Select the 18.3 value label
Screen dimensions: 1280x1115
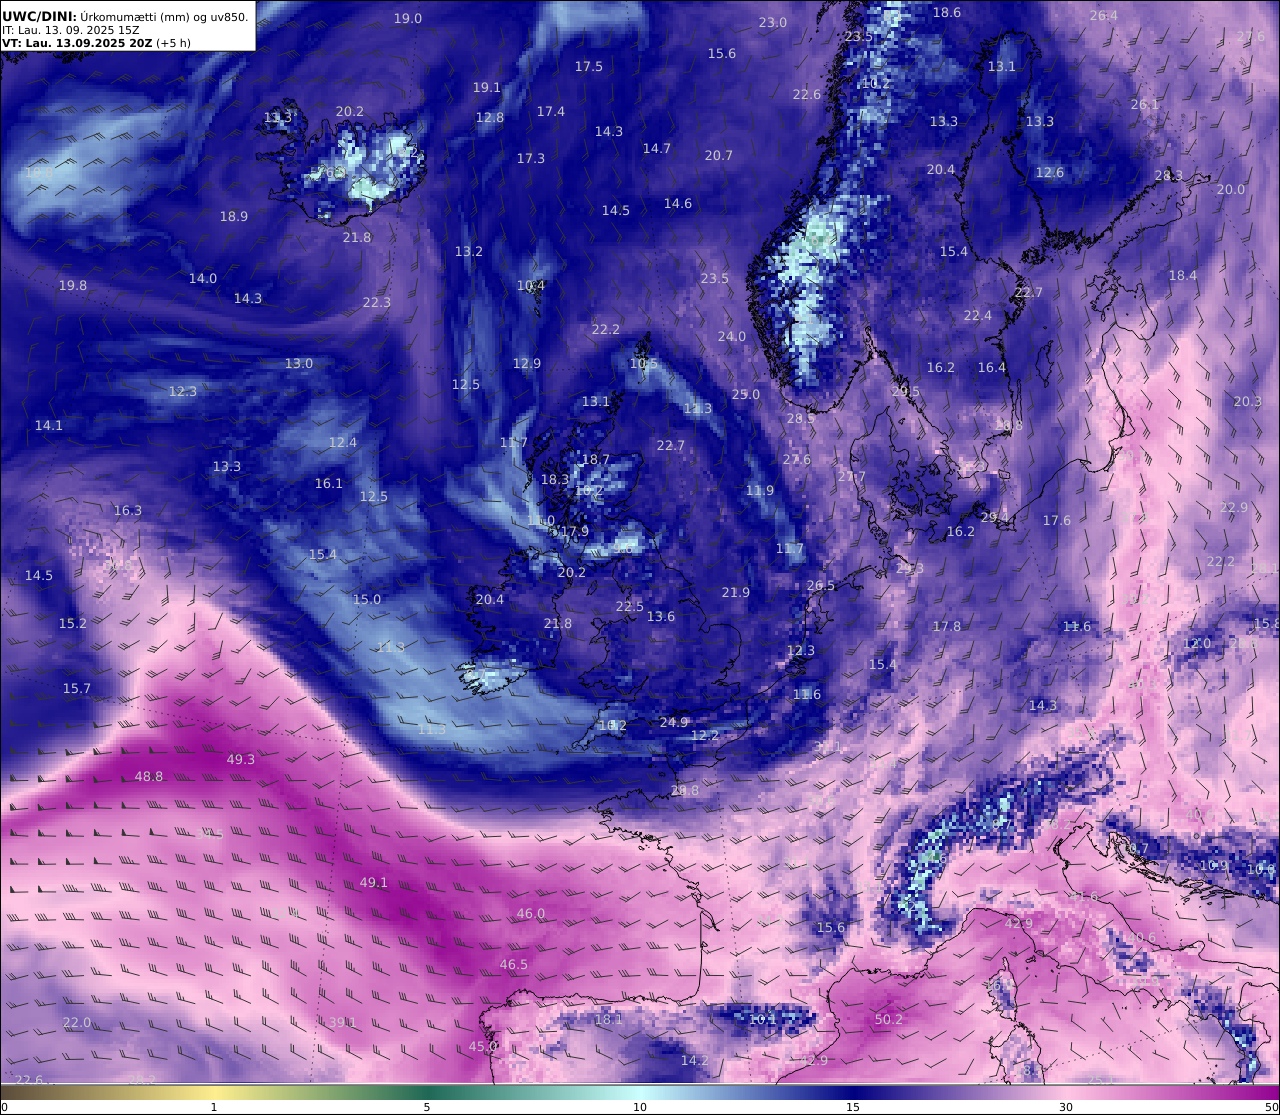pyautogui.click(x=554, y=480)
